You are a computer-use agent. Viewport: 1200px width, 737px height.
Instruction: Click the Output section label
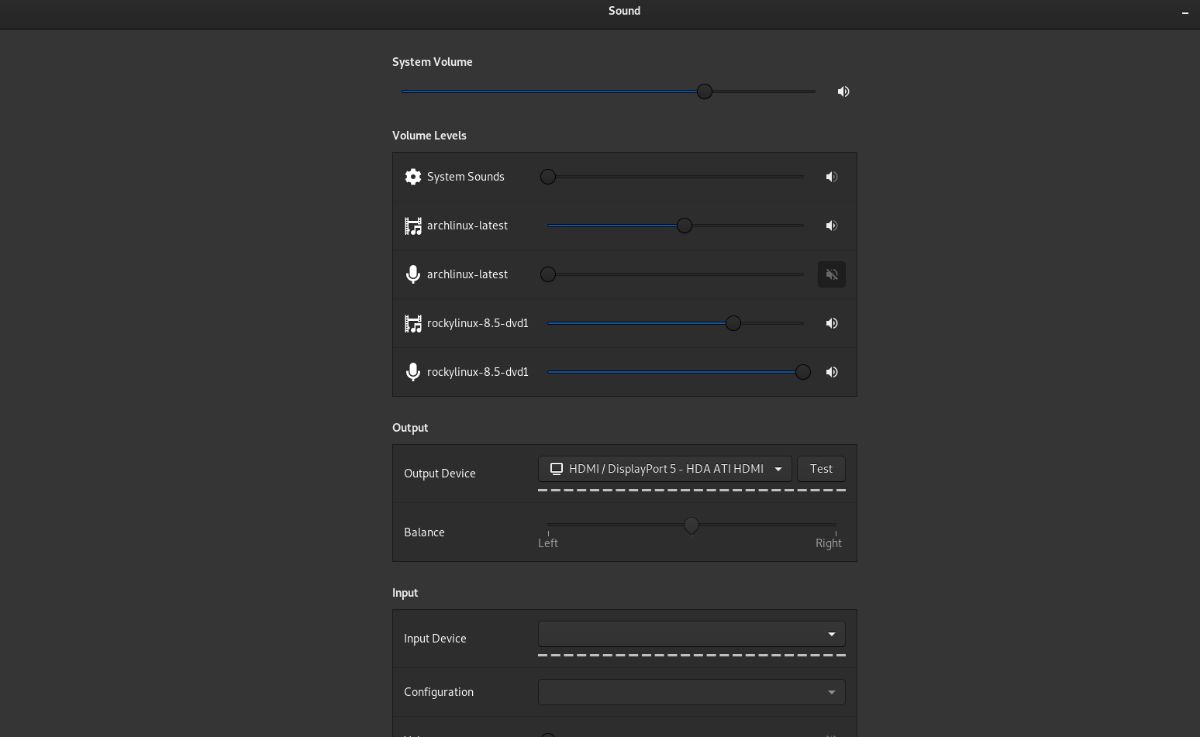click(x=410, y=427)
